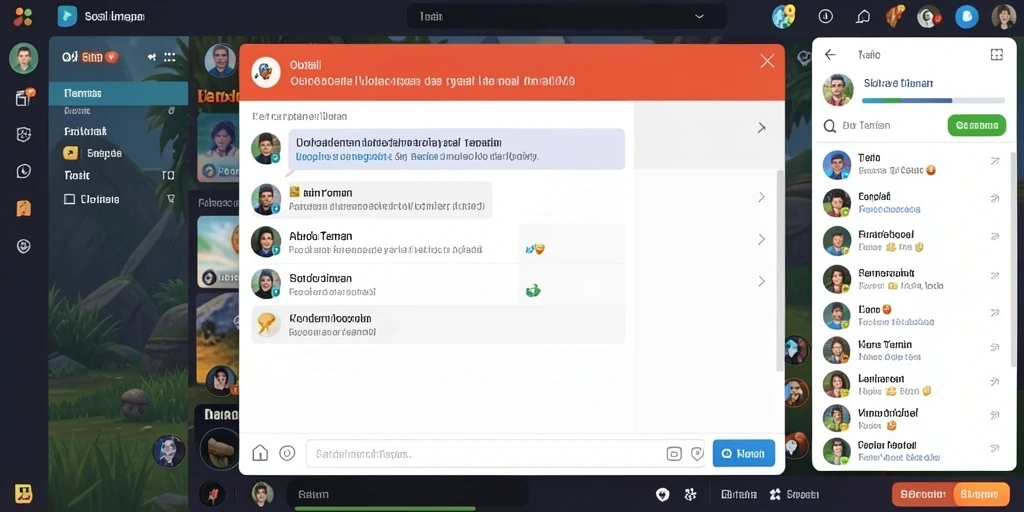Expand the chevron on the Abido Teman row
The image size is (1024, 512).
(x=761, y=240)
